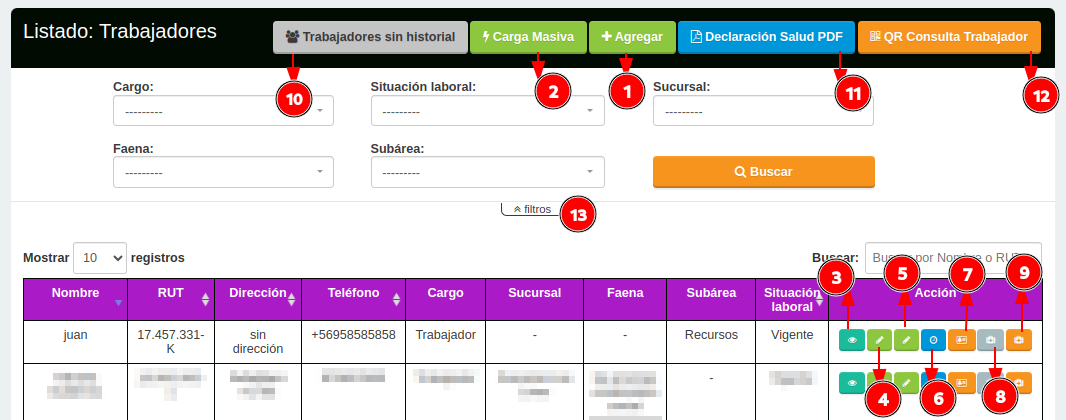
Task: Sort table by Dirección column arrows
Action: tap(292, 298)
